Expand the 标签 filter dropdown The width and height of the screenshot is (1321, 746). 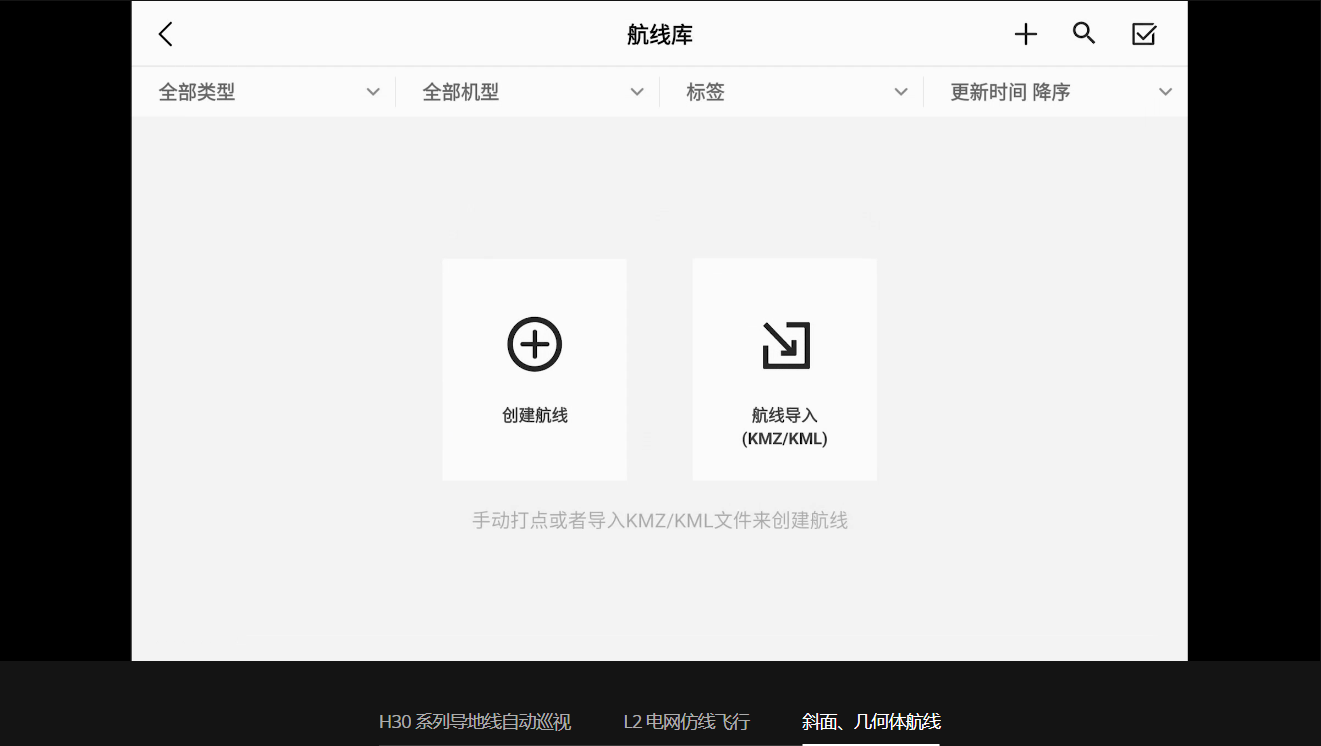(x=705, y=92)
